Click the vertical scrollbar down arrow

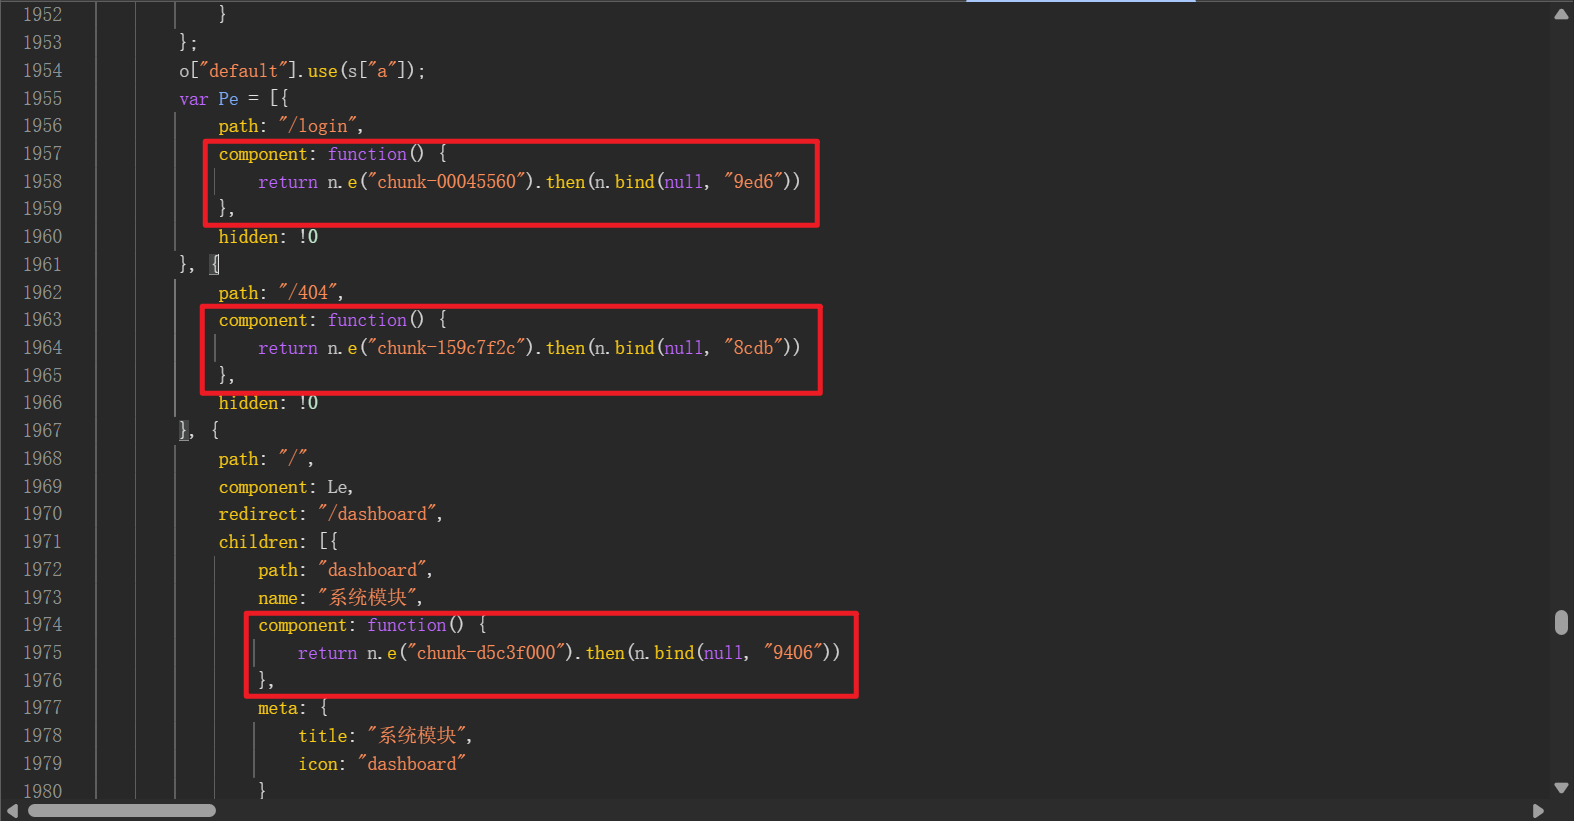pos(1561,788)
